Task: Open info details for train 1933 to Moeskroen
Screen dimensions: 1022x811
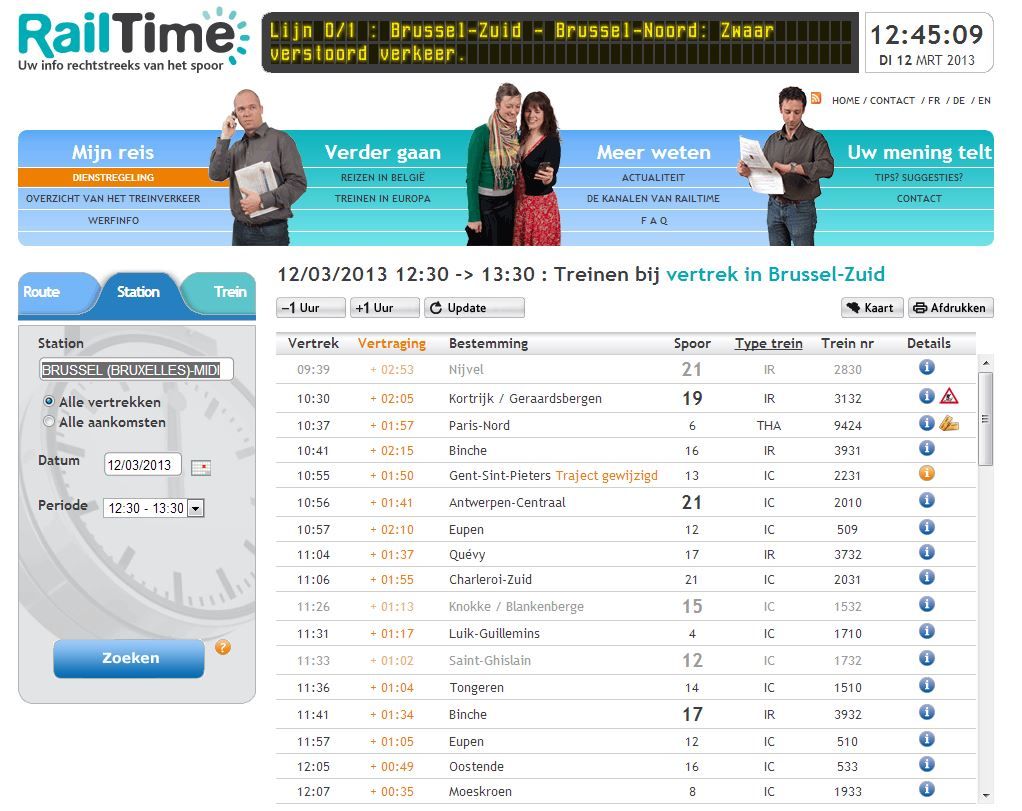Action: [x=926, y=791]
